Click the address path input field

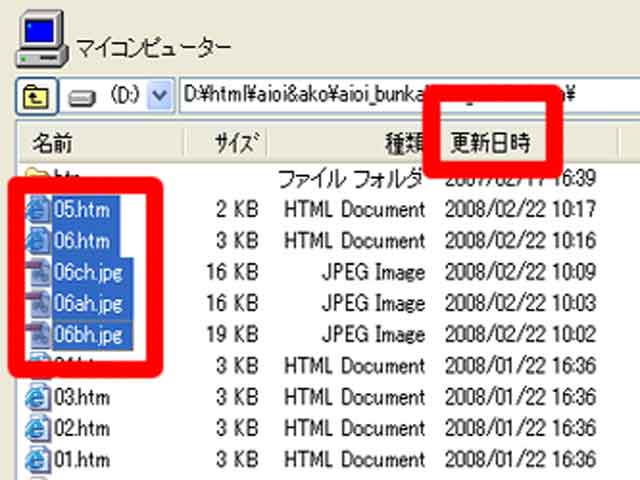pyautogui.click(x=300, y=96)
